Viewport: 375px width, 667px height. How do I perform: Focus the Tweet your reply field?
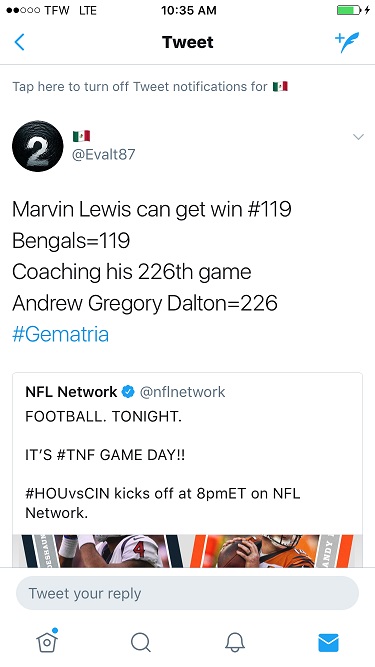tap(187, 593)
